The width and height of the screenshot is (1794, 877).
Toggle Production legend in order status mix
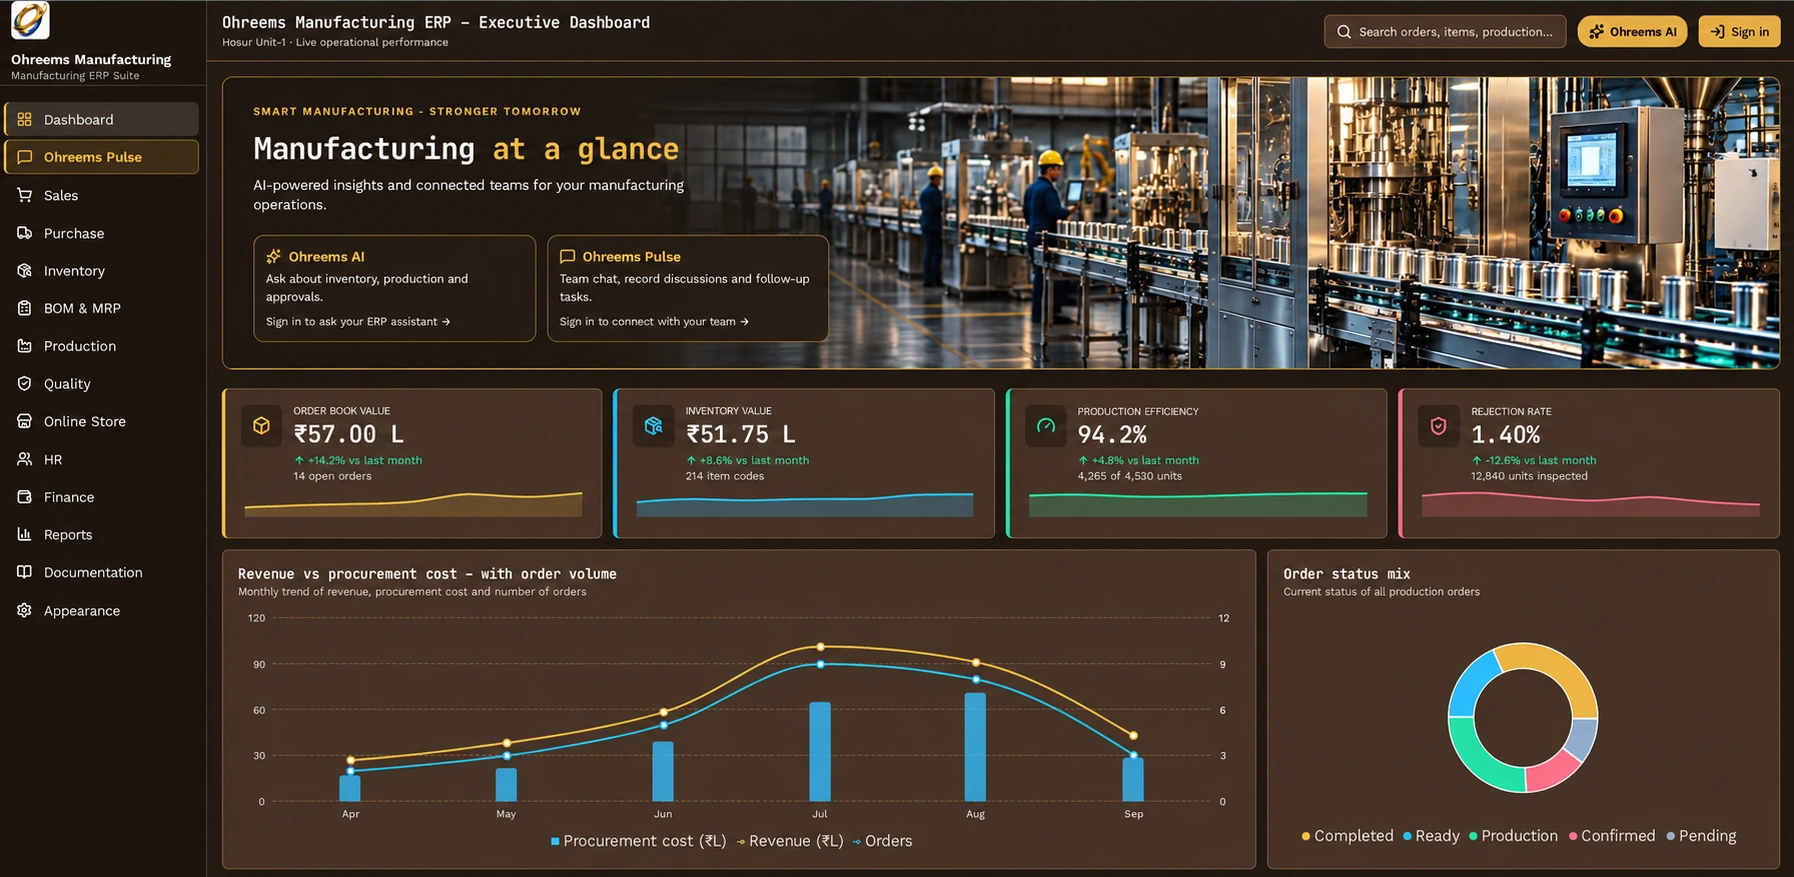click(x=1513, y=836)
